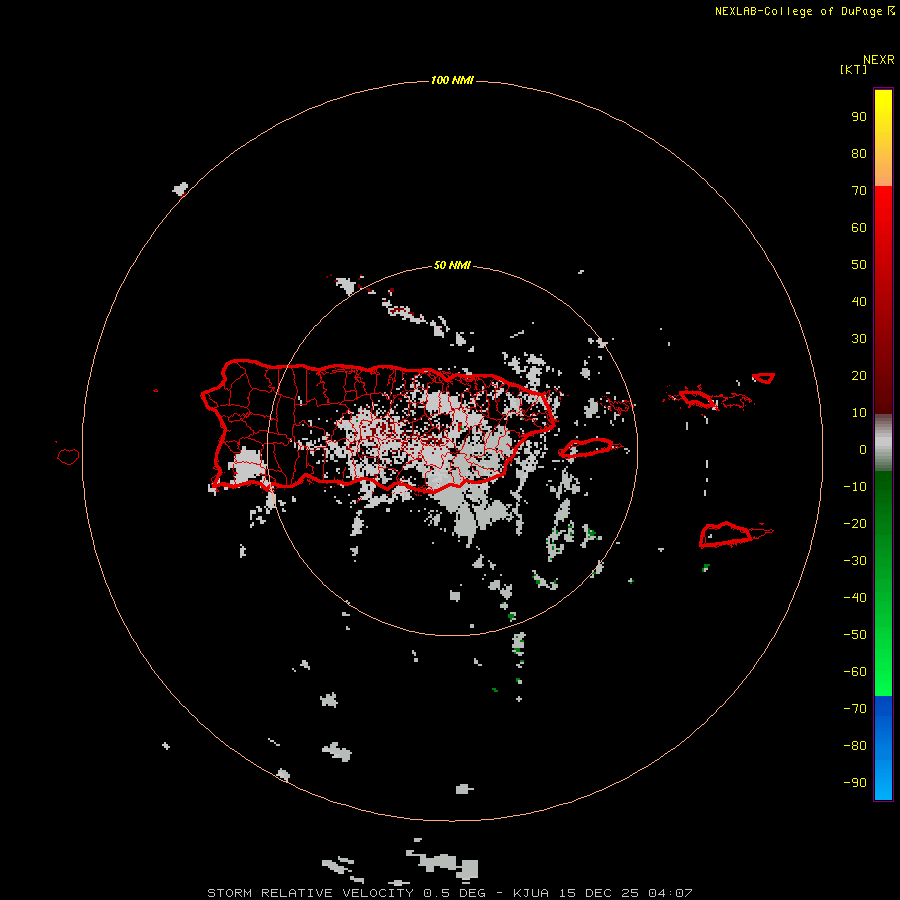This screenshot has height=900, width=900.
Task: Click the 15 DEC 25 date text
Action: (599, 893)
